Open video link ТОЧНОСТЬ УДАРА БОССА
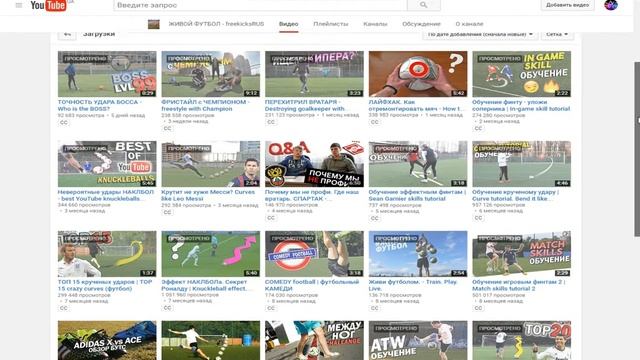Image resolution: width=640 pixels, height=360 pixels. (100, 105)
